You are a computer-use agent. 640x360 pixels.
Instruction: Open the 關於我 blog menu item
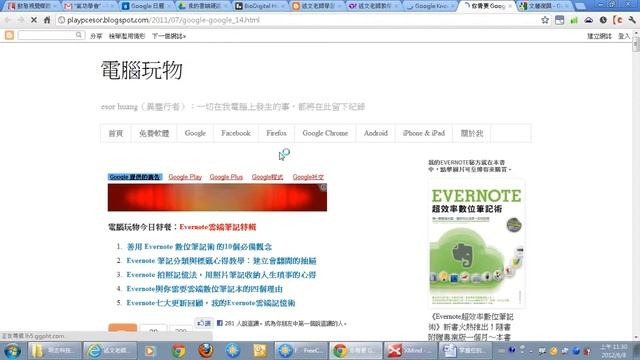472,133
